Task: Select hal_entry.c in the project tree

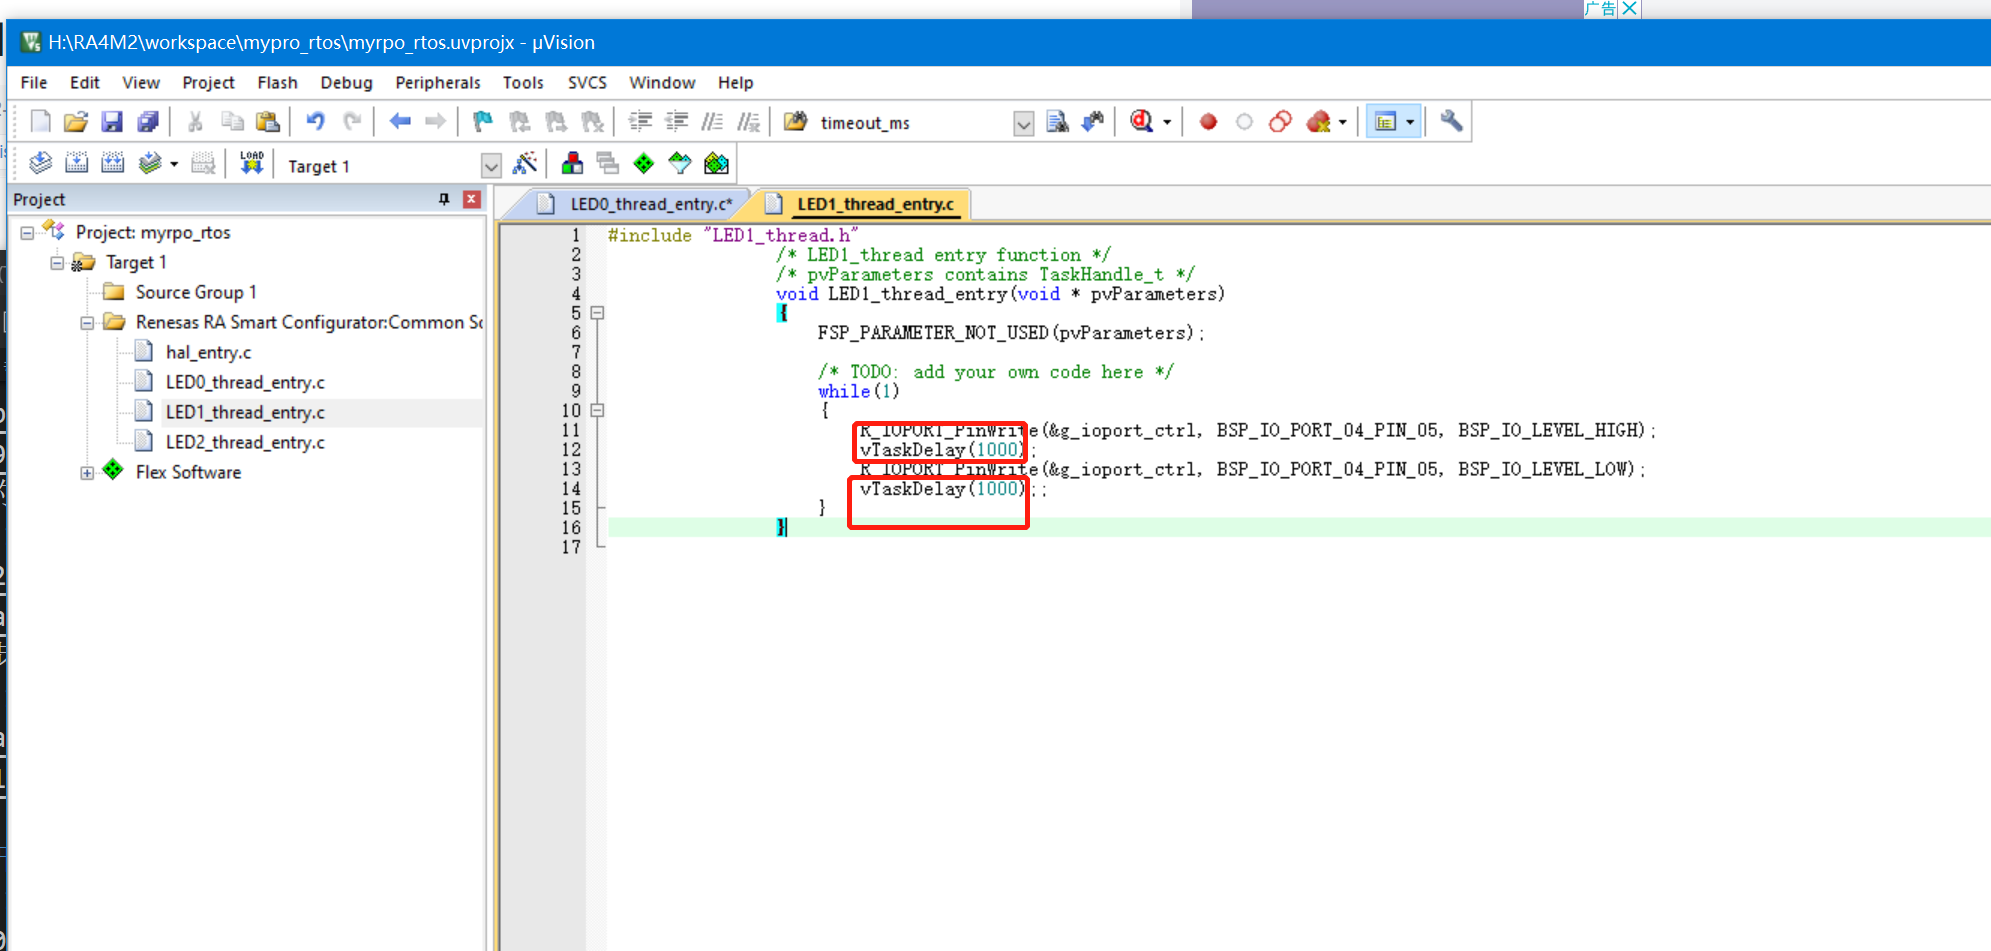Action: coord(208,352)
